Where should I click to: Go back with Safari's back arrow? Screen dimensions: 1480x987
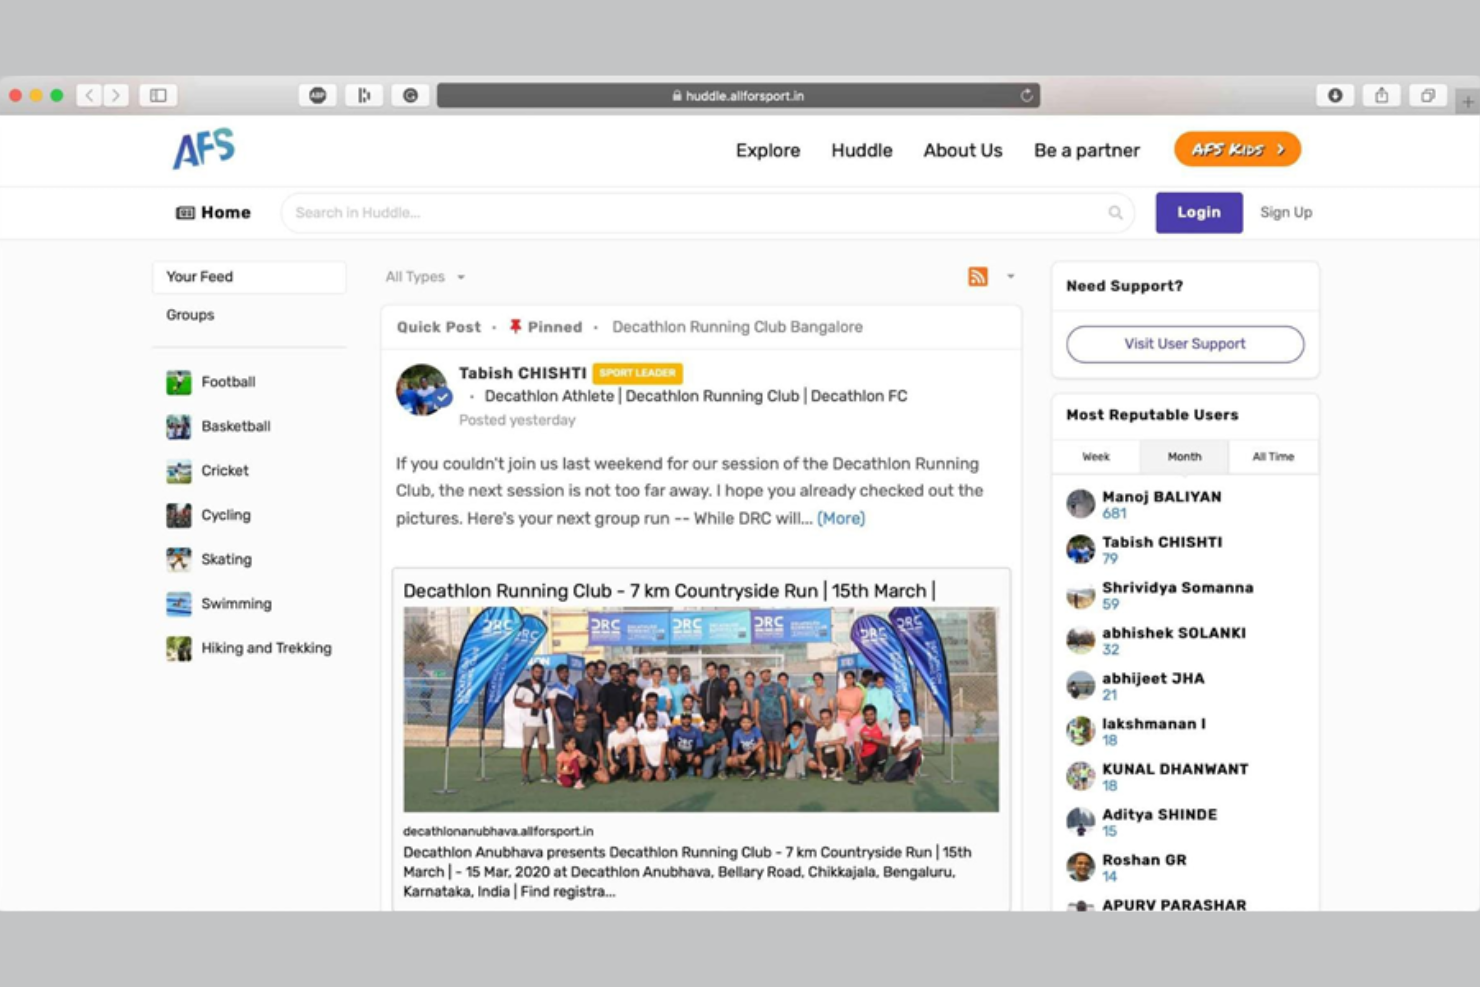point(90,95)
